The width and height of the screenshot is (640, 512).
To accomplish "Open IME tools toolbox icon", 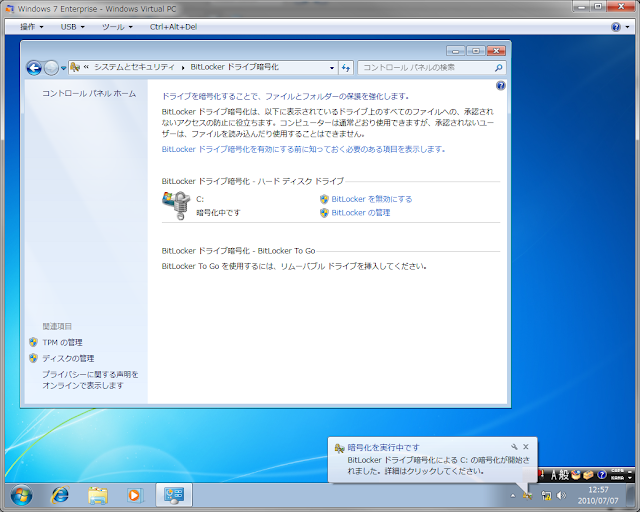I will click(588, 475).
